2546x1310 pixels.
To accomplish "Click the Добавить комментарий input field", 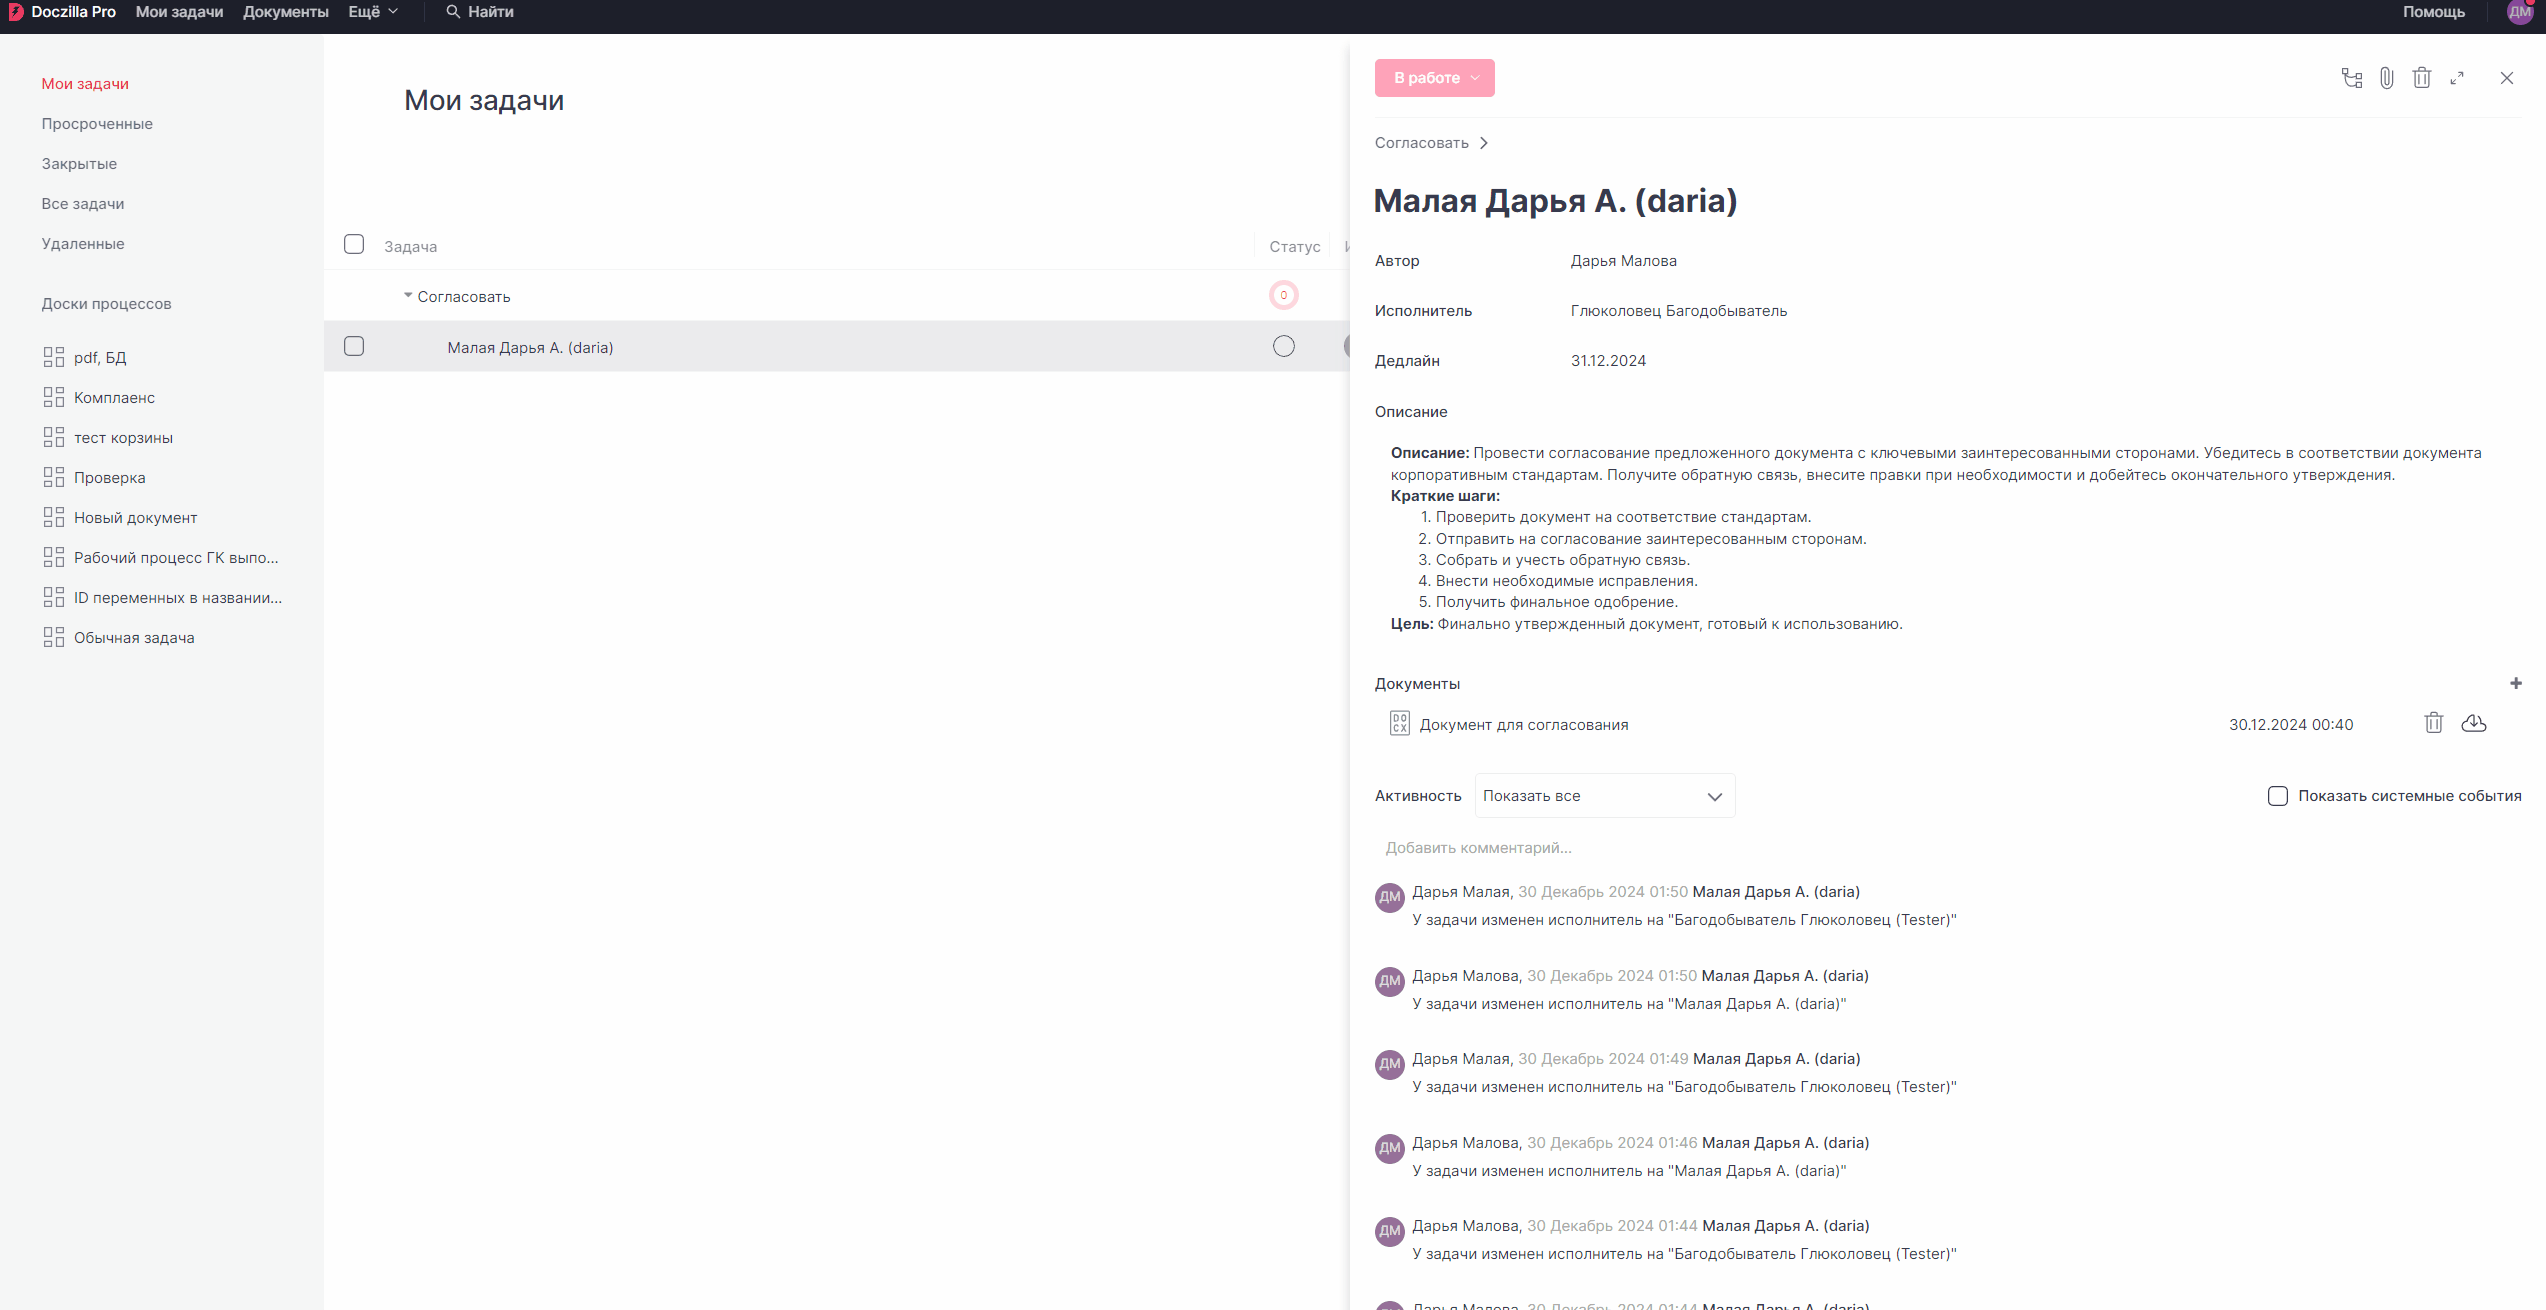I will tap(1478, 848).
